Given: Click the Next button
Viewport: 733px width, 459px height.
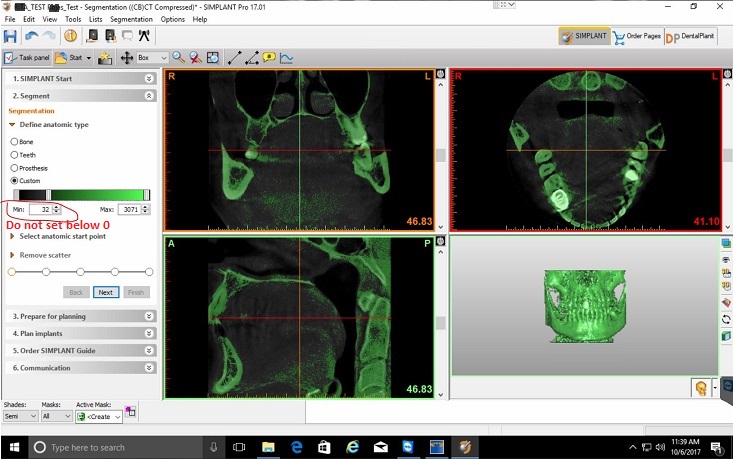Looking at the screenshot, I should [105, 292].
